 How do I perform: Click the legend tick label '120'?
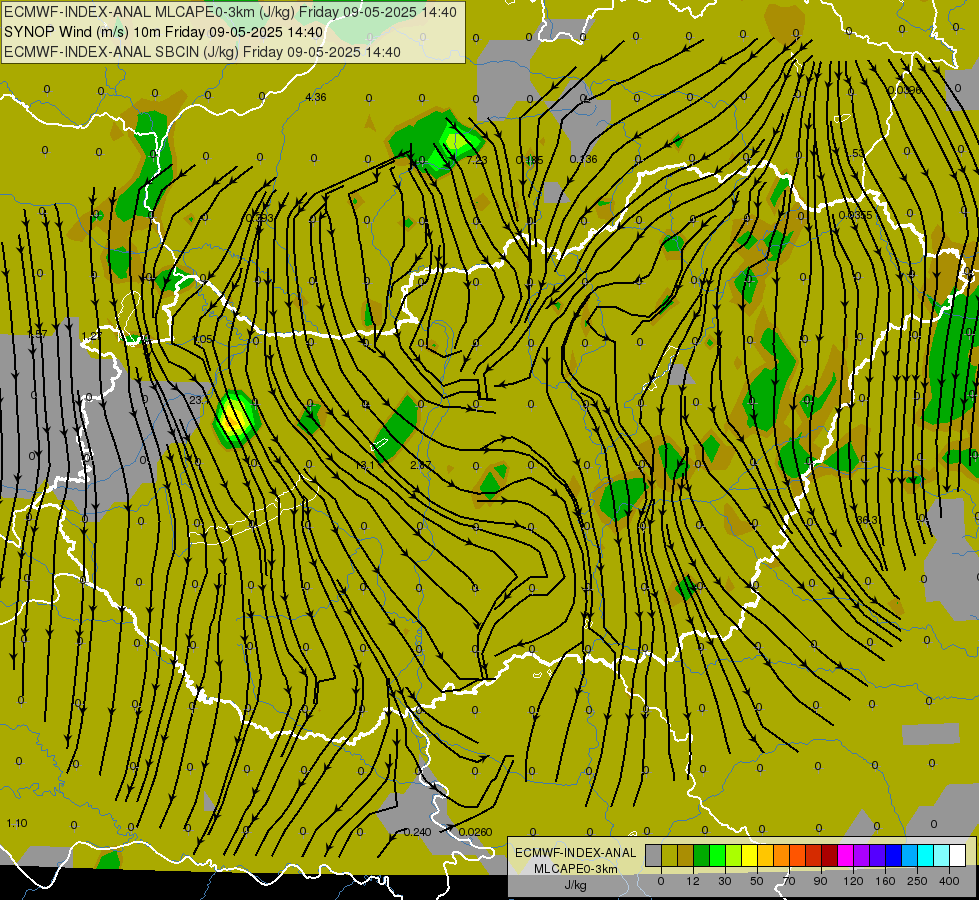click(853, 881)
